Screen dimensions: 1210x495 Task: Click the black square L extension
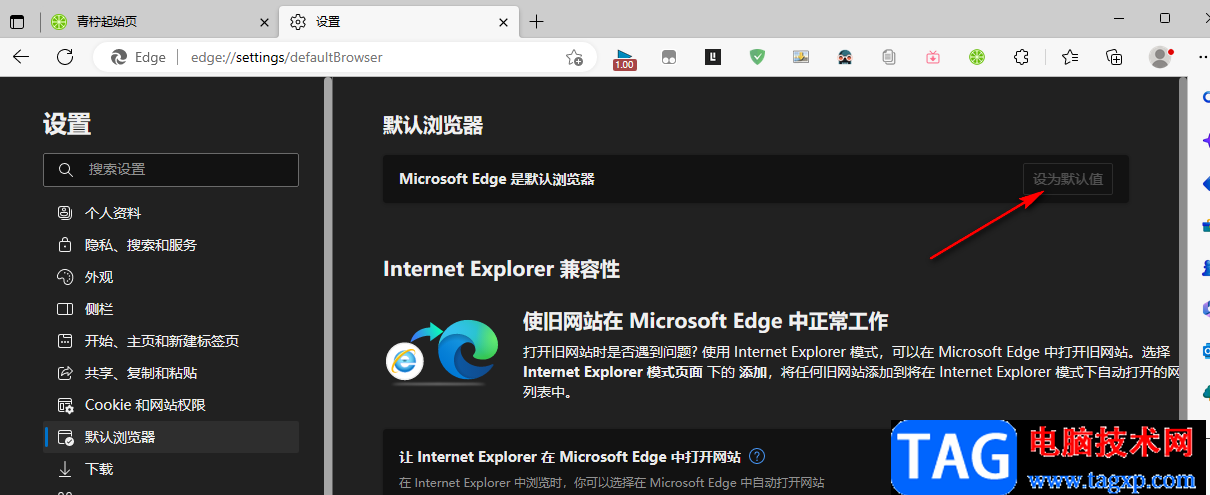pos(713,58)
